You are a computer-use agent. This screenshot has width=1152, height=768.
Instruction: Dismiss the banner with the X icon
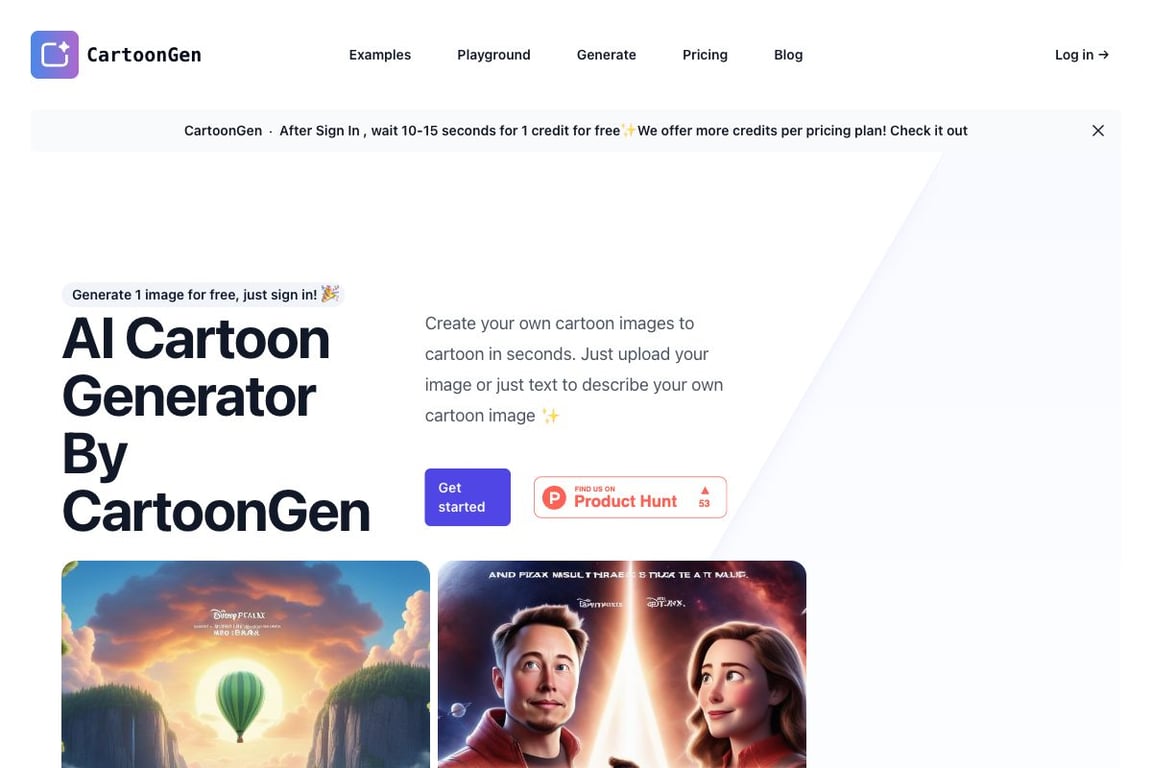pos(1098,131)
